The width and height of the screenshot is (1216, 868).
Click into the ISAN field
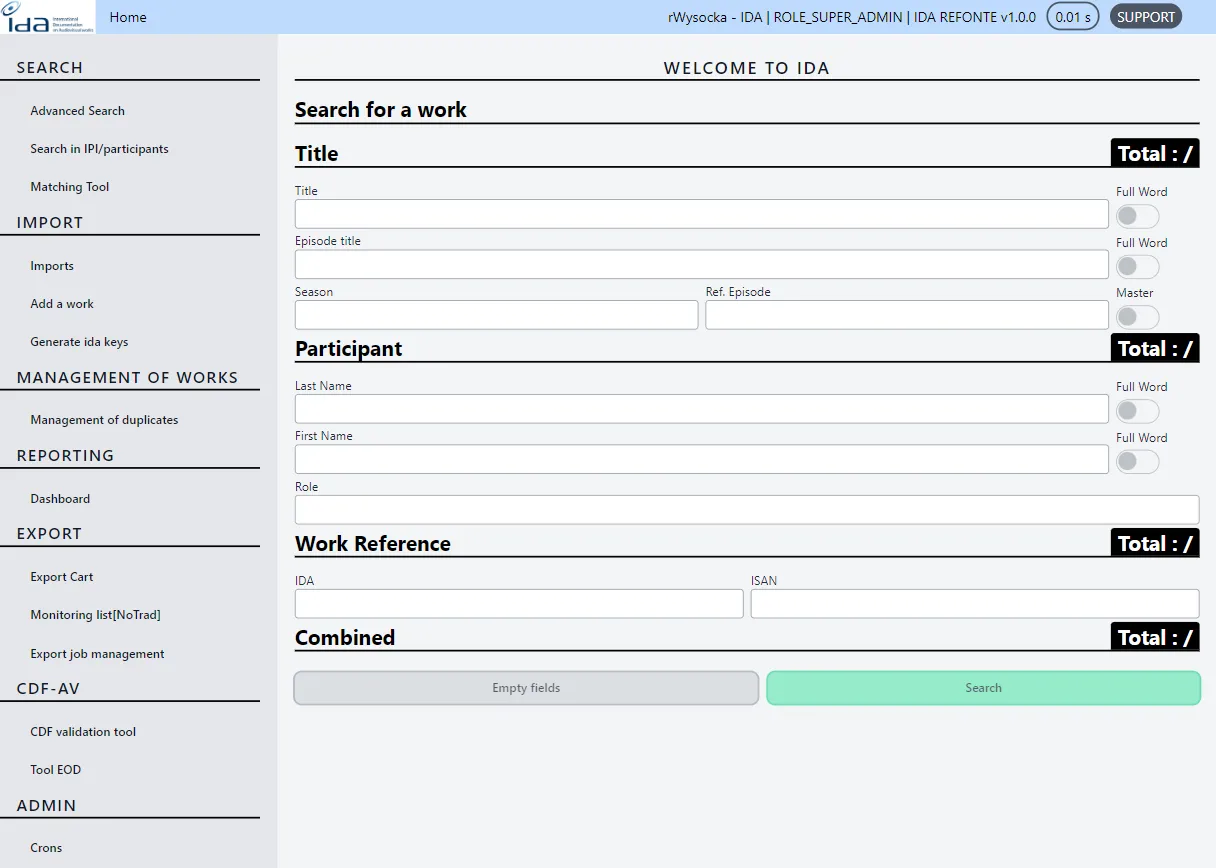coord(975,604)
